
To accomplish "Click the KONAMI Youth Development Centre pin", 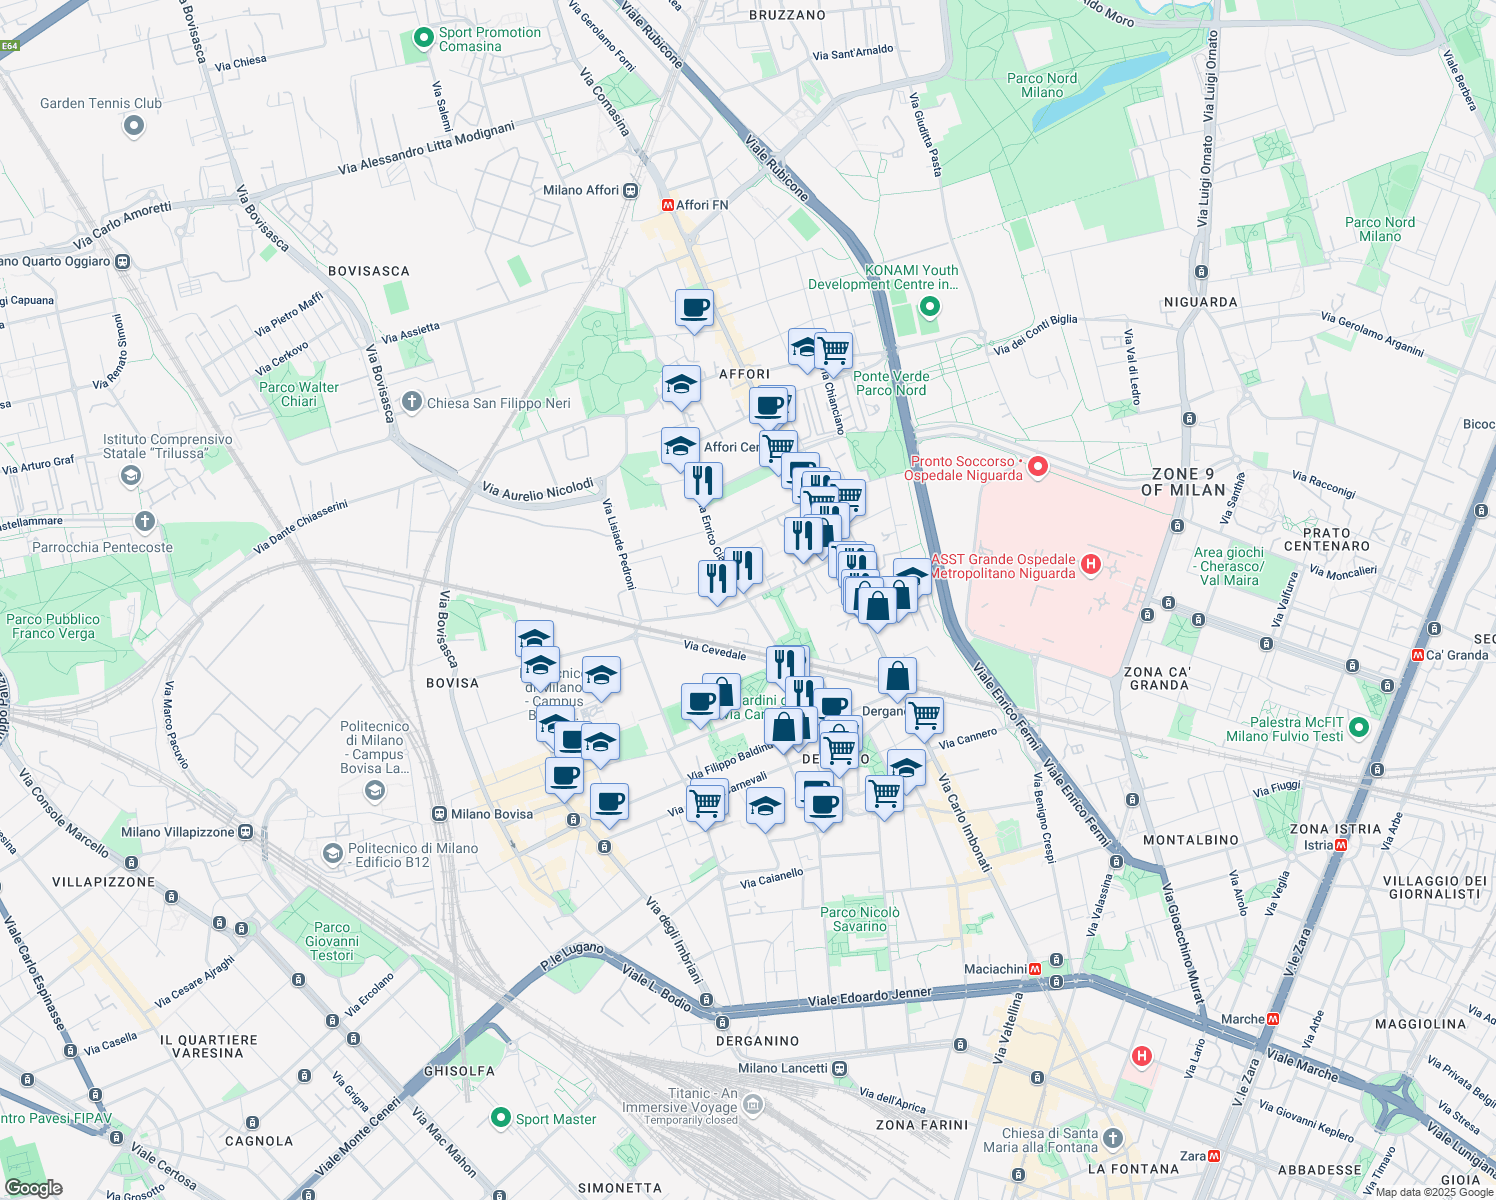I will [929, 306].
